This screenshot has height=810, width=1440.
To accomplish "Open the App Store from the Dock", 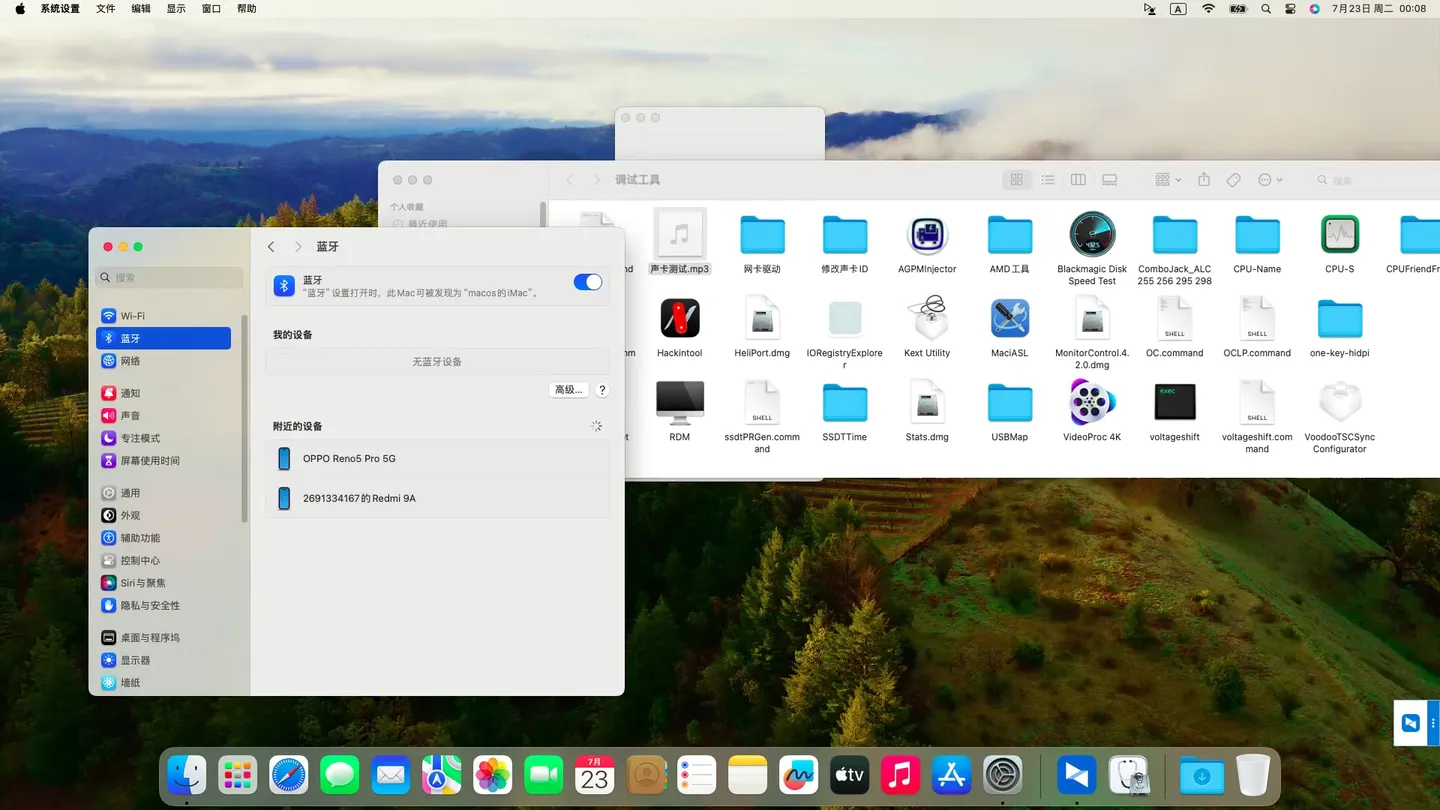I will coord(951,775).
